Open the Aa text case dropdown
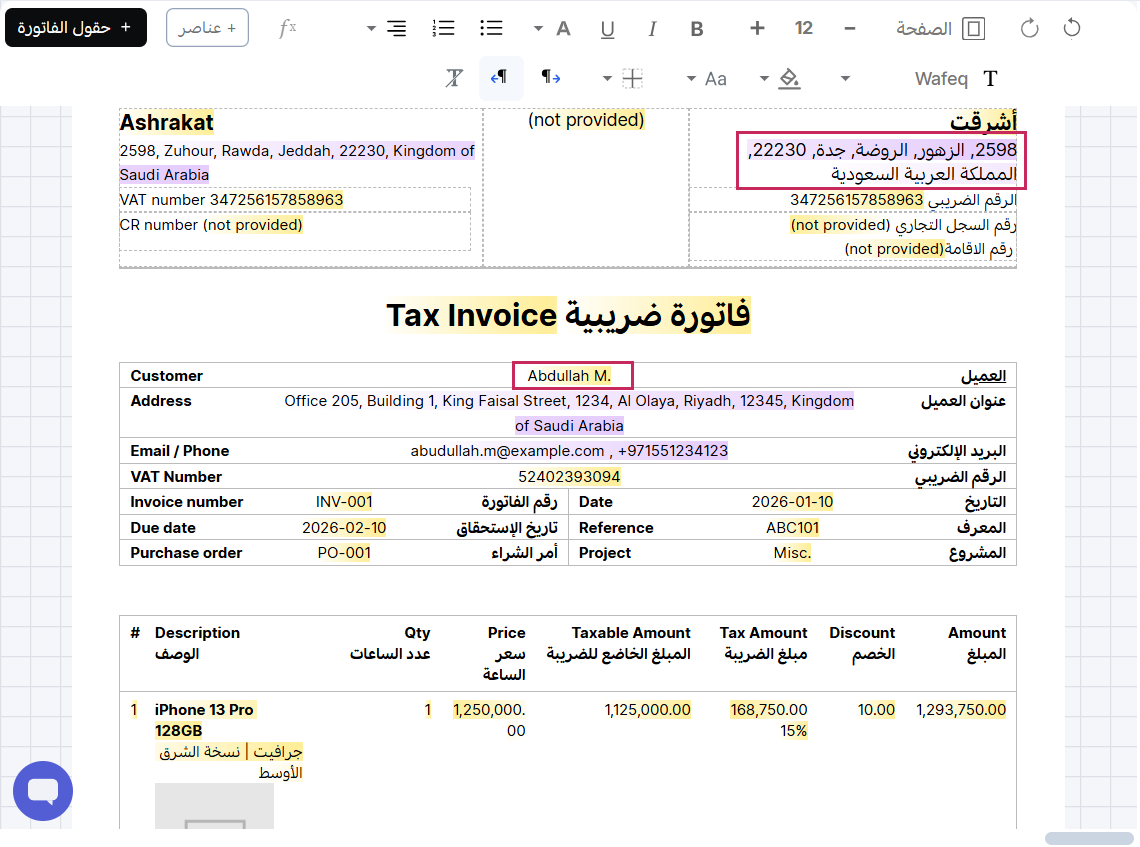The width and height of the screenshot is (1140, 847). point(691,79)
